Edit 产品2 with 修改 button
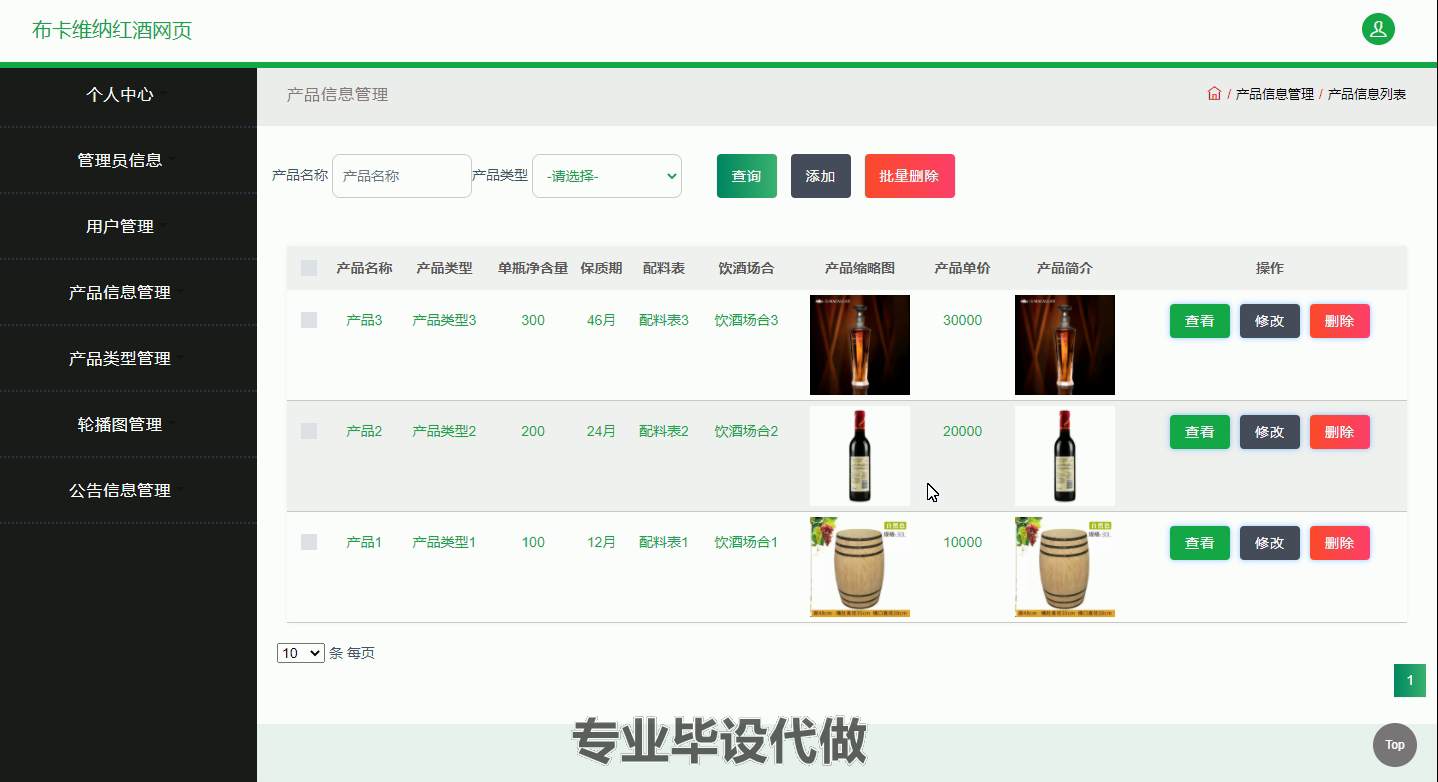Viewport: 1438px width, 782px height. 1270,432
